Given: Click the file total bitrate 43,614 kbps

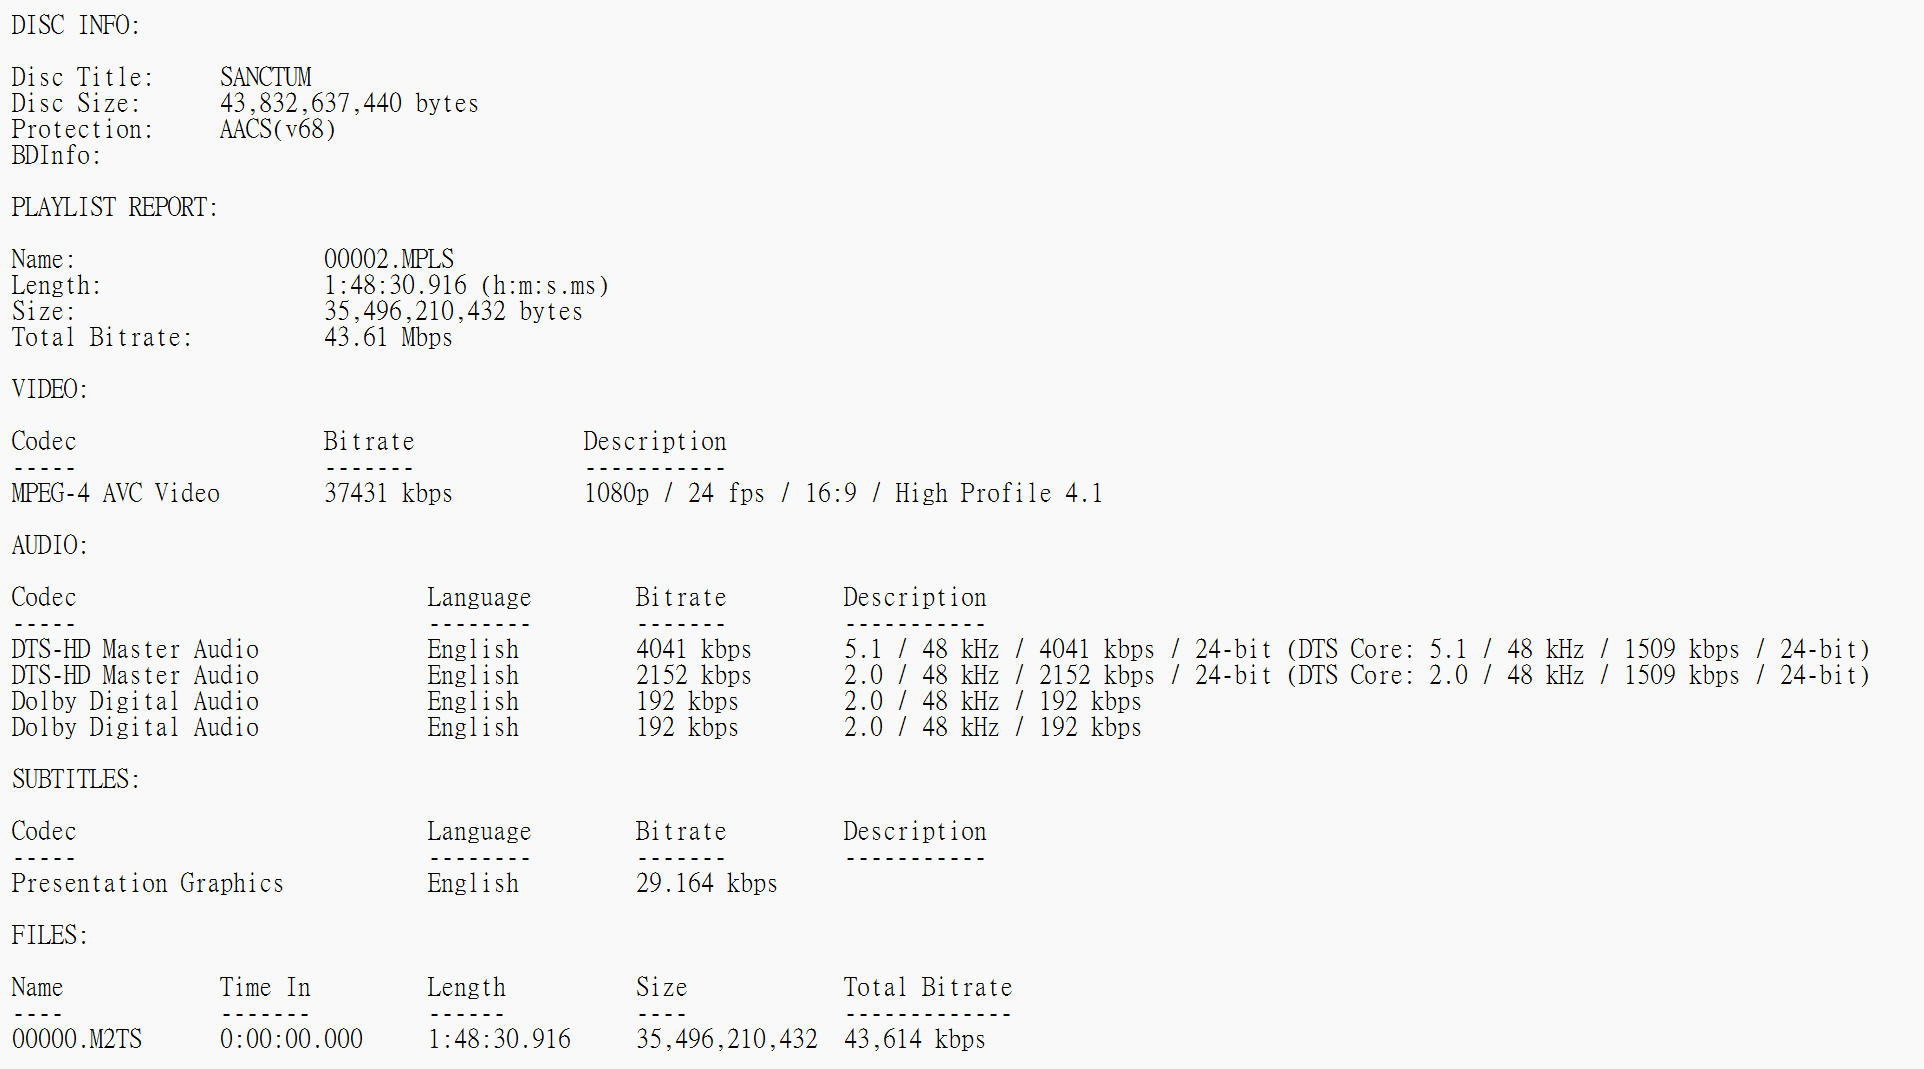Looking at the screenshot, I should pyautogui.click(x=915, y=1039).
